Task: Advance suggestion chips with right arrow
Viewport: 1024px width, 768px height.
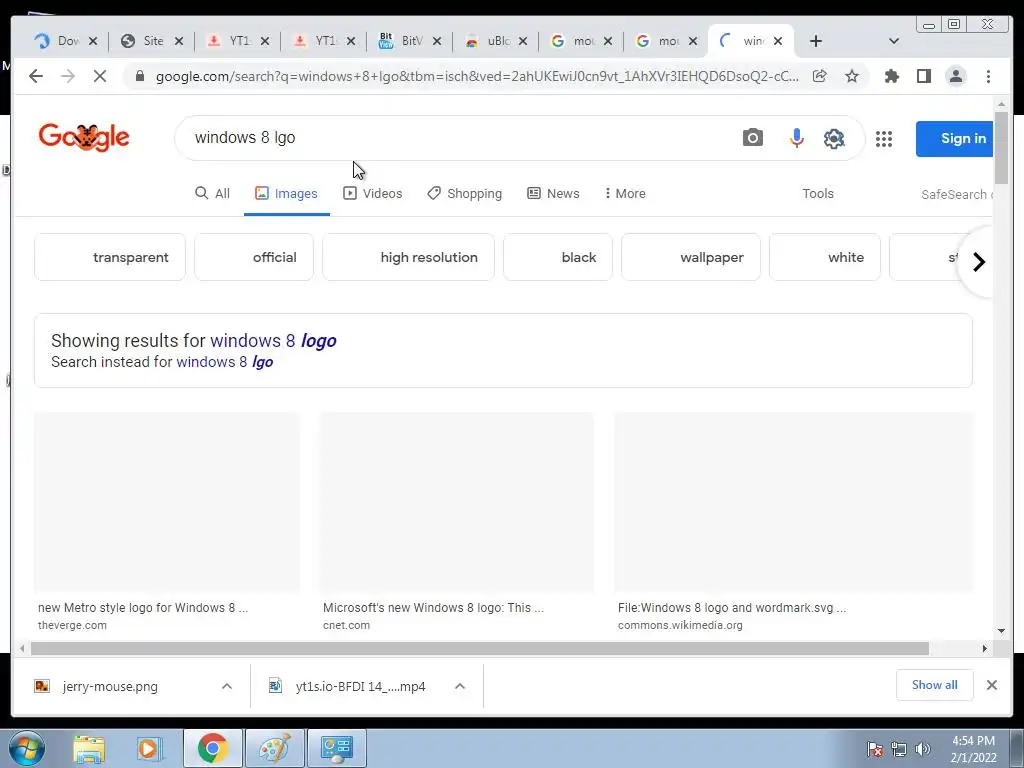Action: [978, 262]
